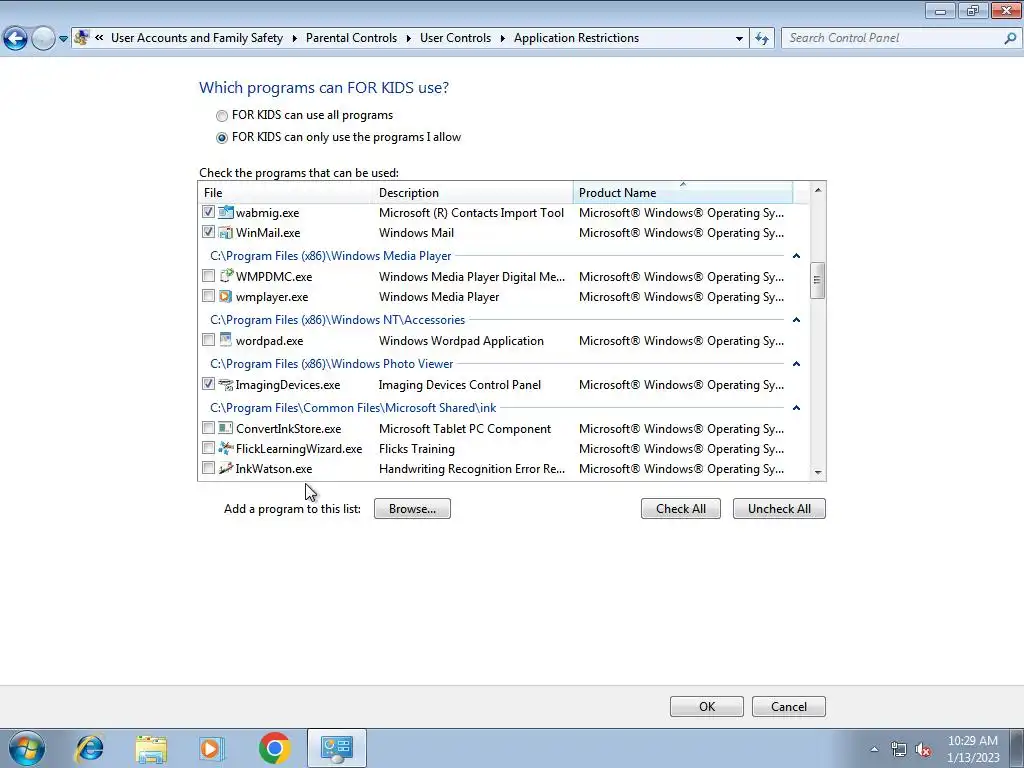Screen dimensions: 1024x768
Task: Click the Application Restrictions breadcrumb
Action: [577, 38]
